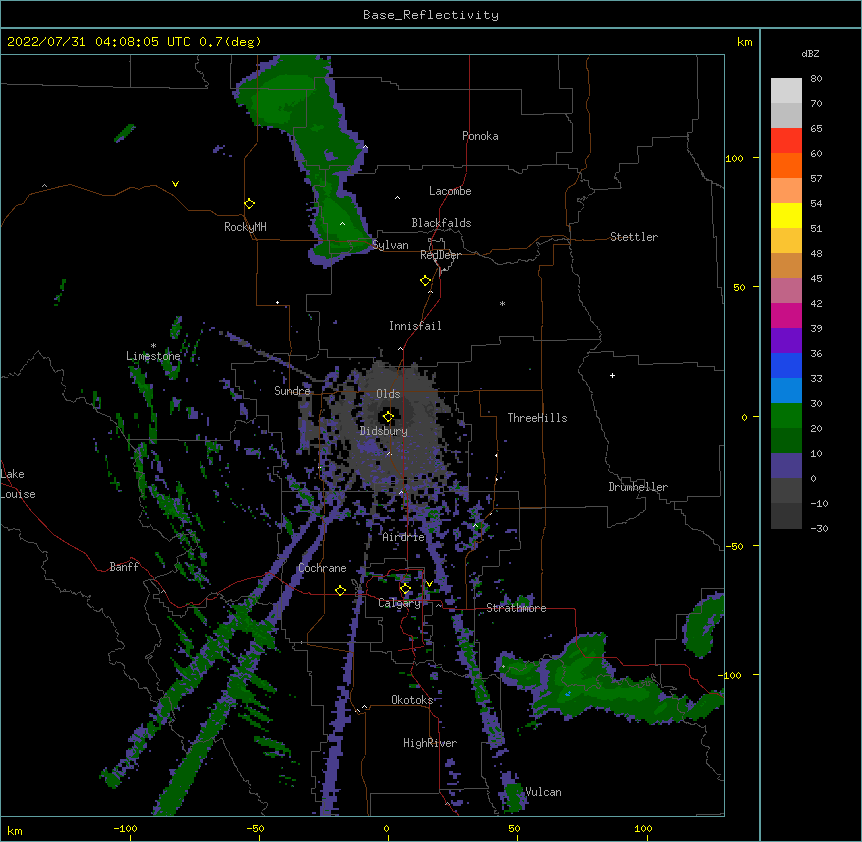
Task: Click the yellow 54 dBZ legend swatch
Action: pos(786,215)
